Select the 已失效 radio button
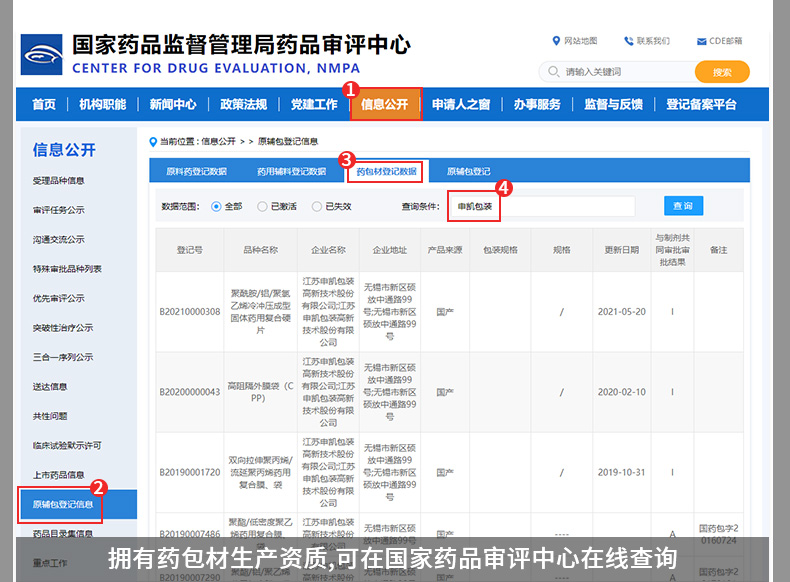Image resolution: width=790 pixels, height=582 pixels. (x=317, y=206)
